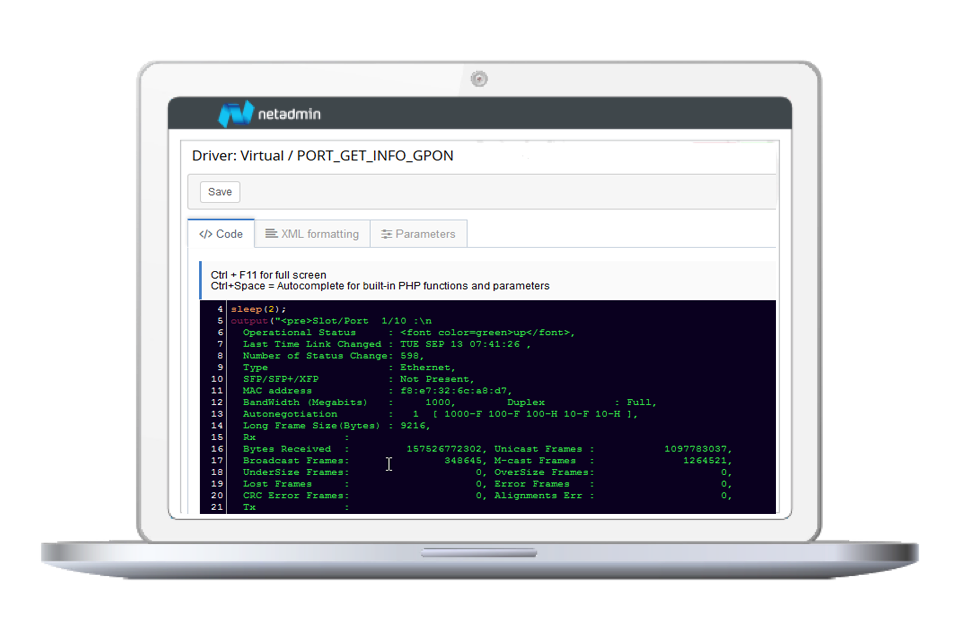960x640 pixels.
Task: Click the sliders icon beside Parameters
Action: [x=386, y=234]
